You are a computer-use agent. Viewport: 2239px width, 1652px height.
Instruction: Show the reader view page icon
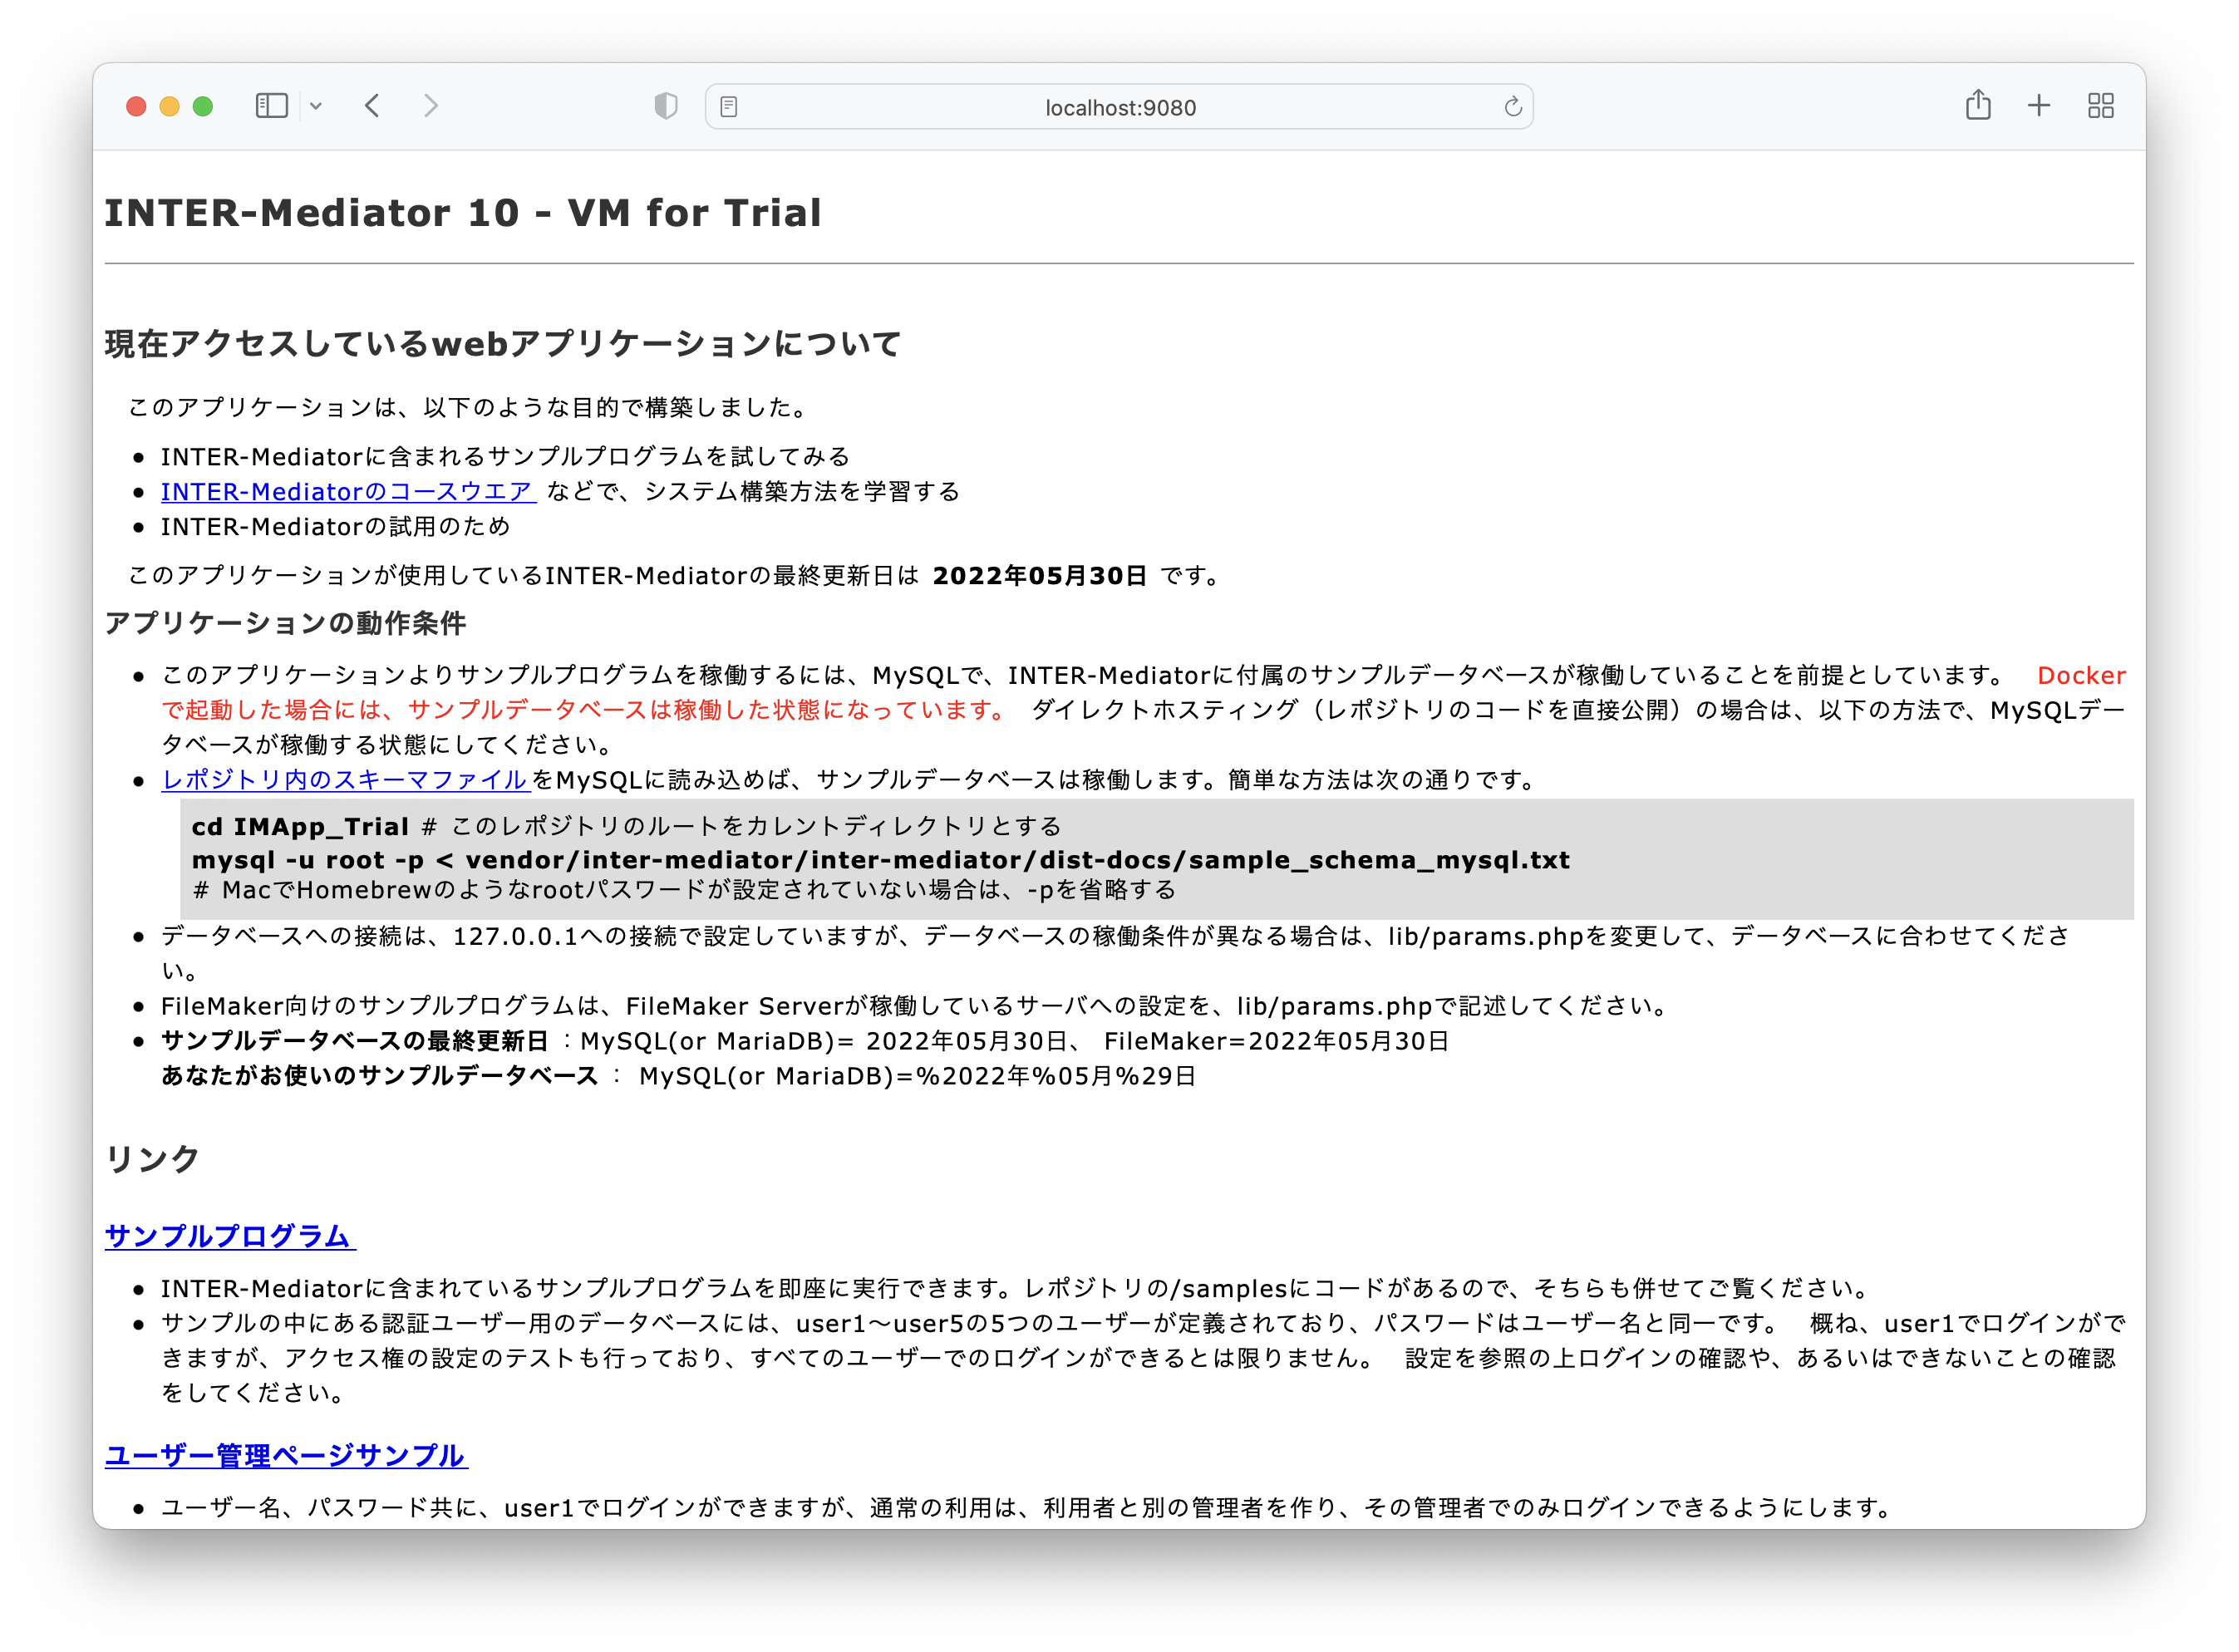[729, 107]
